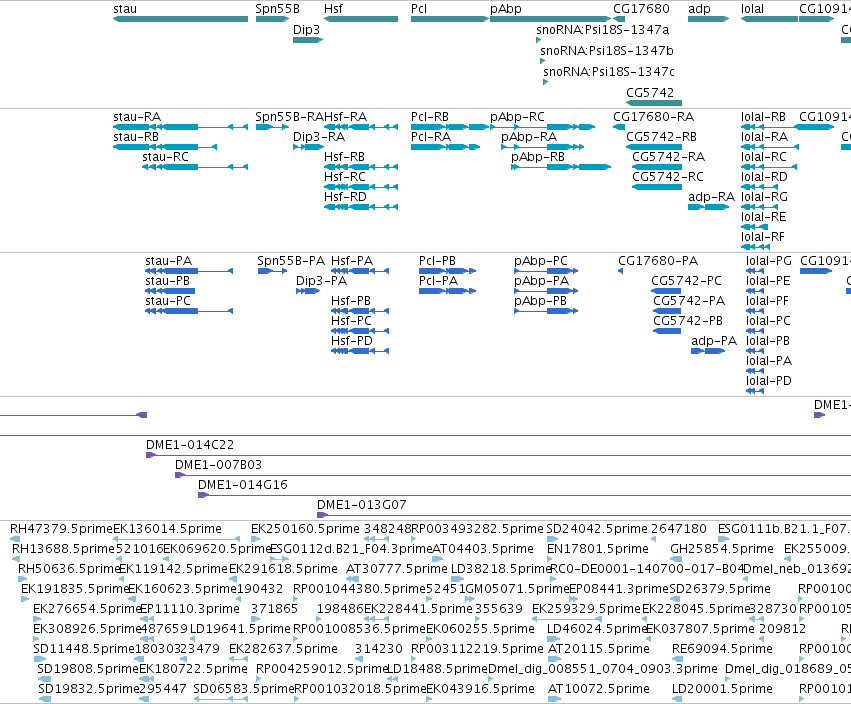This screenshot has height=704, width=851.
Task: Select the pAbp-RA transcript
Action: click(x=543, y=147)
